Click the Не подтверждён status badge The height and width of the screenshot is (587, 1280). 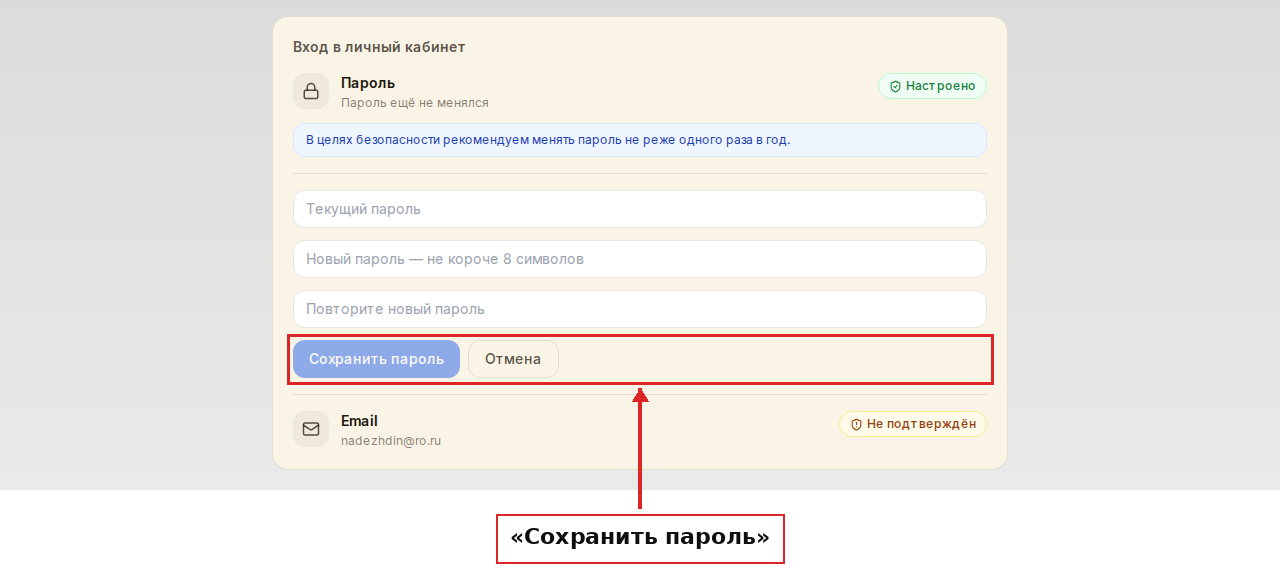(x=913, y=424)
